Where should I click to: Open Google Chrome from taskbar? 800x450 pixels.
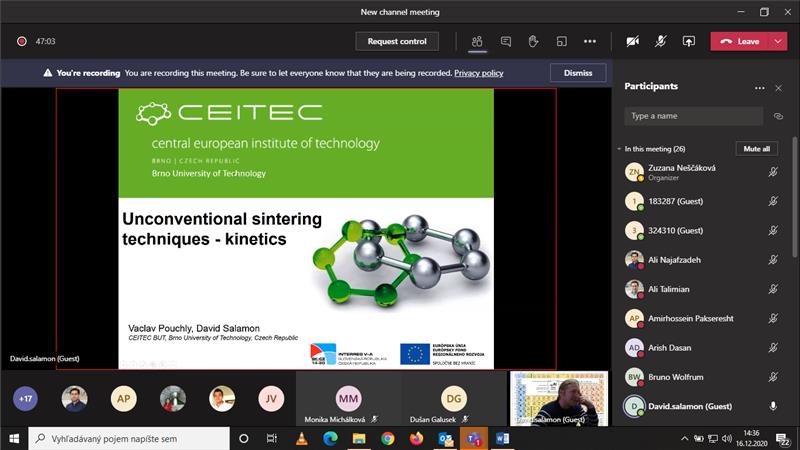pyautogui.click(x=388, y=438)
